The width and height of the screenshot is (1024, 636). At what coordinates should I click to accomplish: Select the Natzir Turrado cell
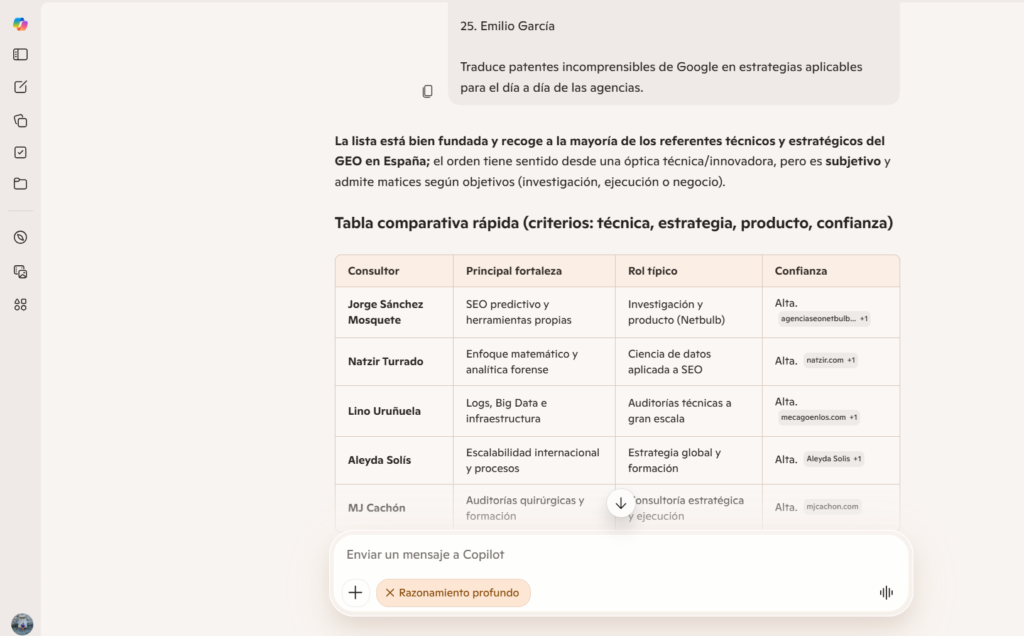tap(394, 362)
